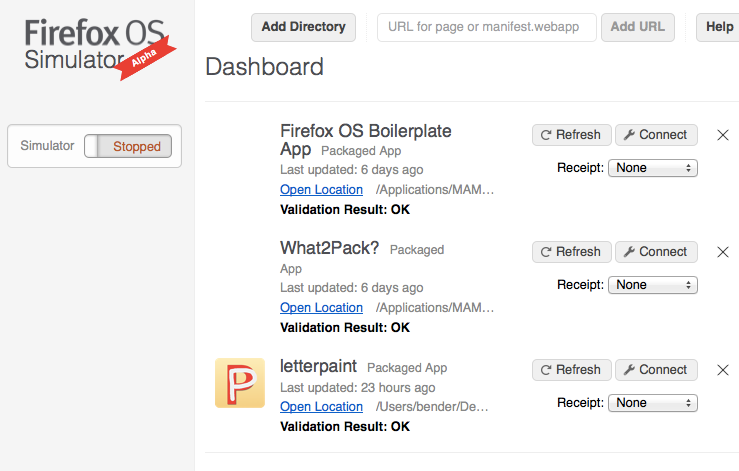This screenshot has height=471, width=739.
Task: Open the Help button
Action: (x=718, y=27)
